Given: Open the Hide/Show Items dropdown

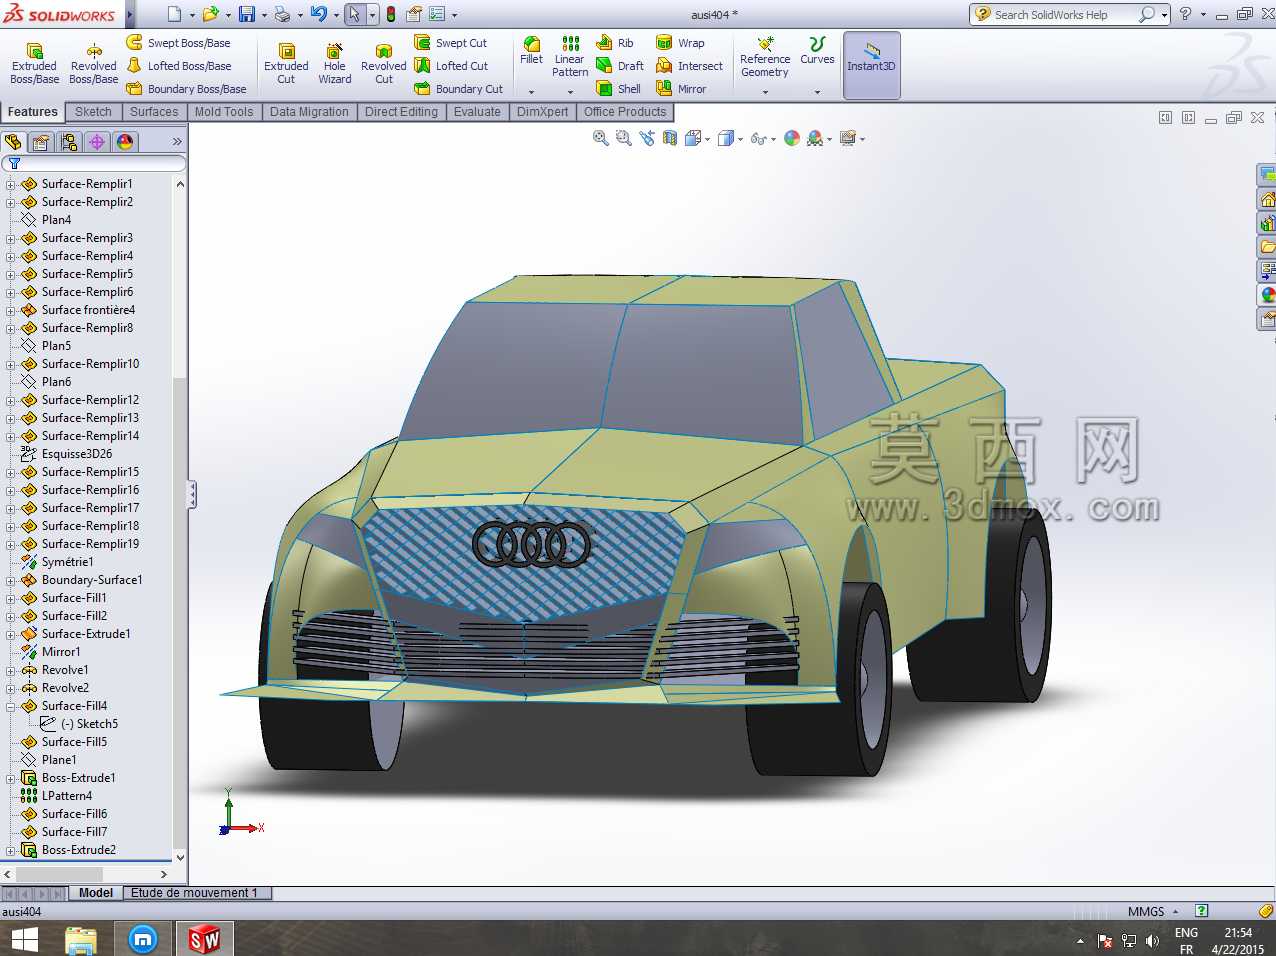Looking at the screenshot, I should (773, 140).
